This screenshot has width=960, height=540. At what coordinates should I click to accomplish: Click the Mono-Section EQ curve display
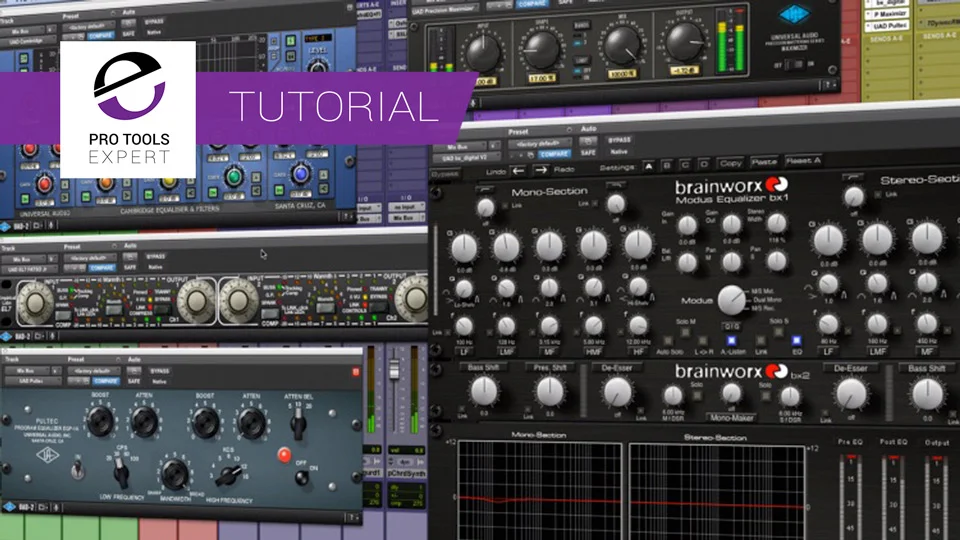(540, 490)
